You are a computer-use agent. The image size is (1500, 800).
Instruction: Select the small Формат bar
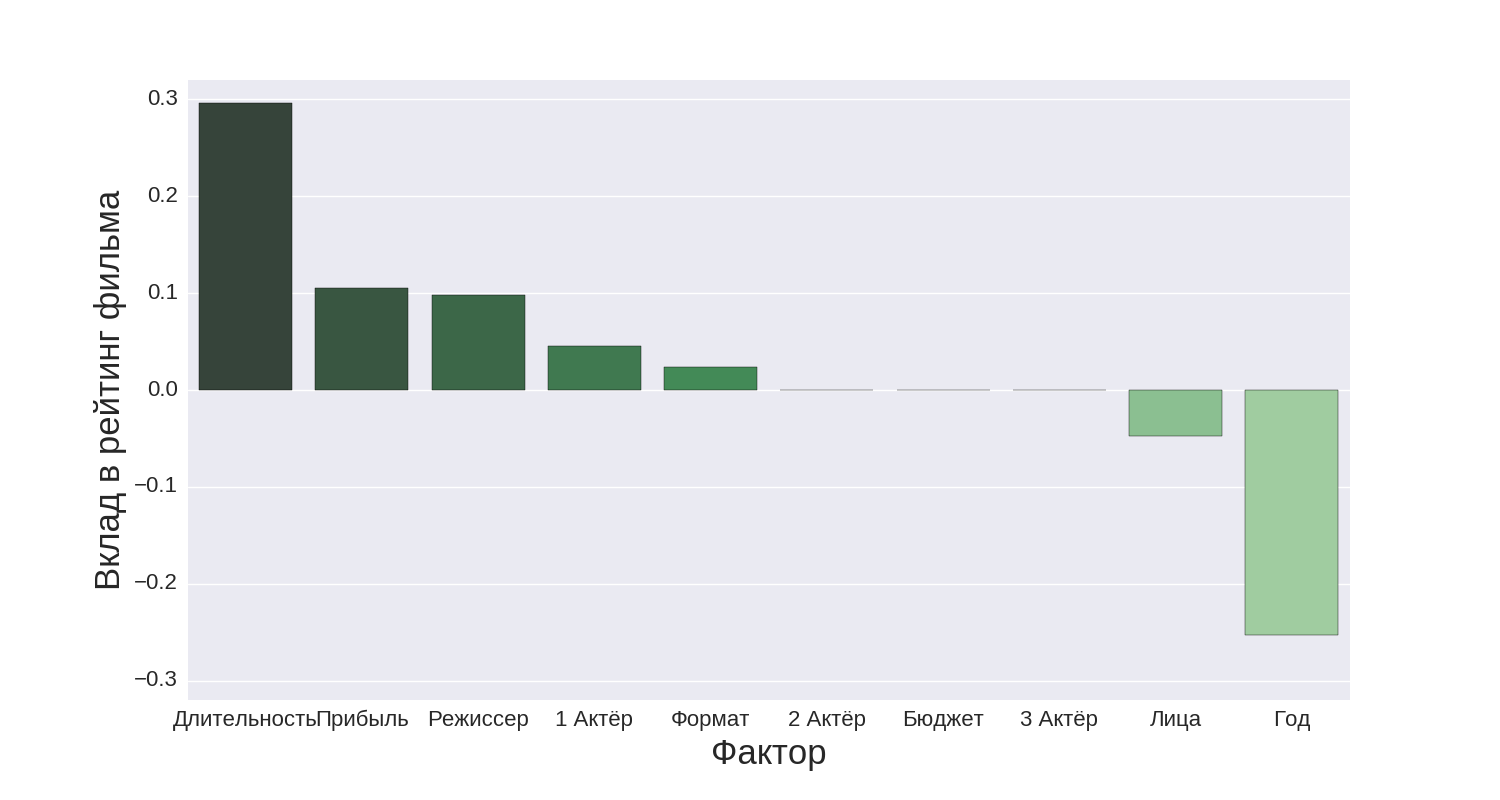click(710, 378)
